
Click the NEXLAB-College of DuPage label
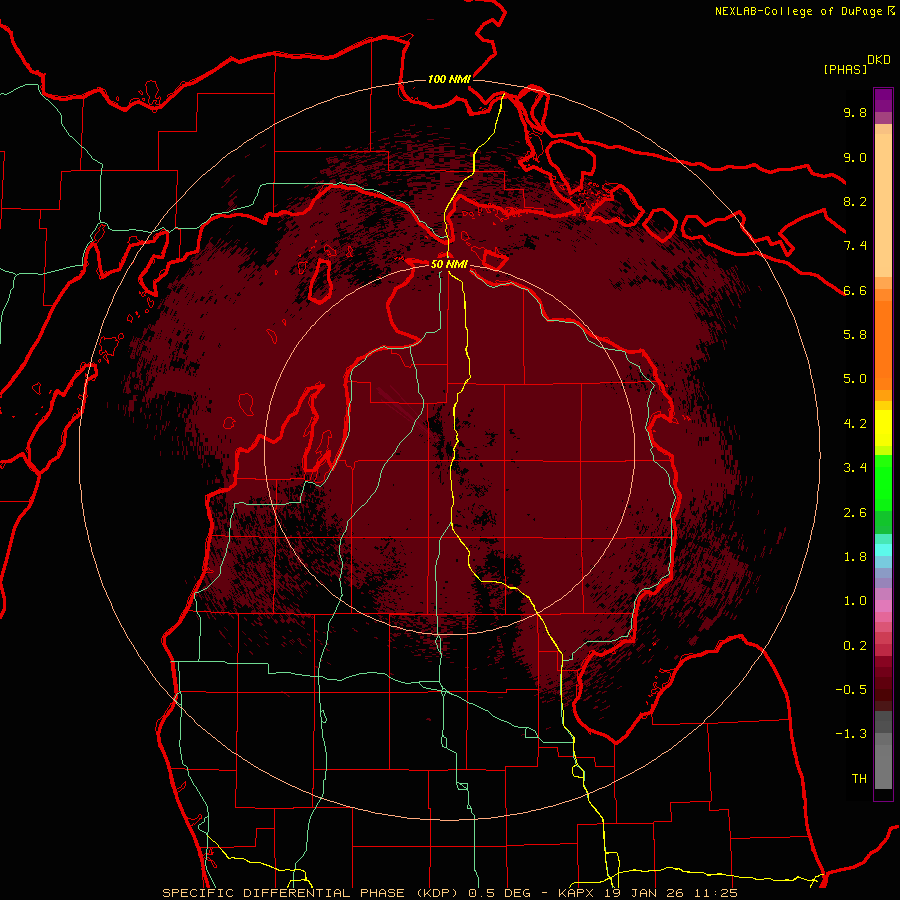[x=798, y=11]
